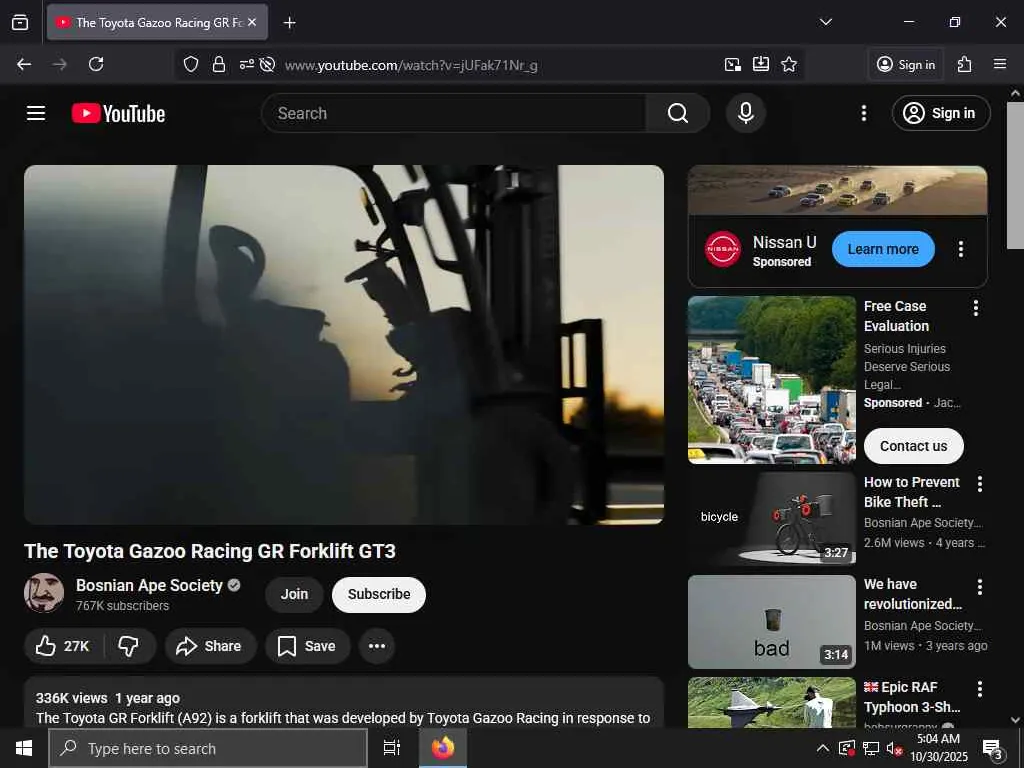The image size is (1024, 768).
Task: Open the 'bad' trash can video thumbnail
Action: 771,621
